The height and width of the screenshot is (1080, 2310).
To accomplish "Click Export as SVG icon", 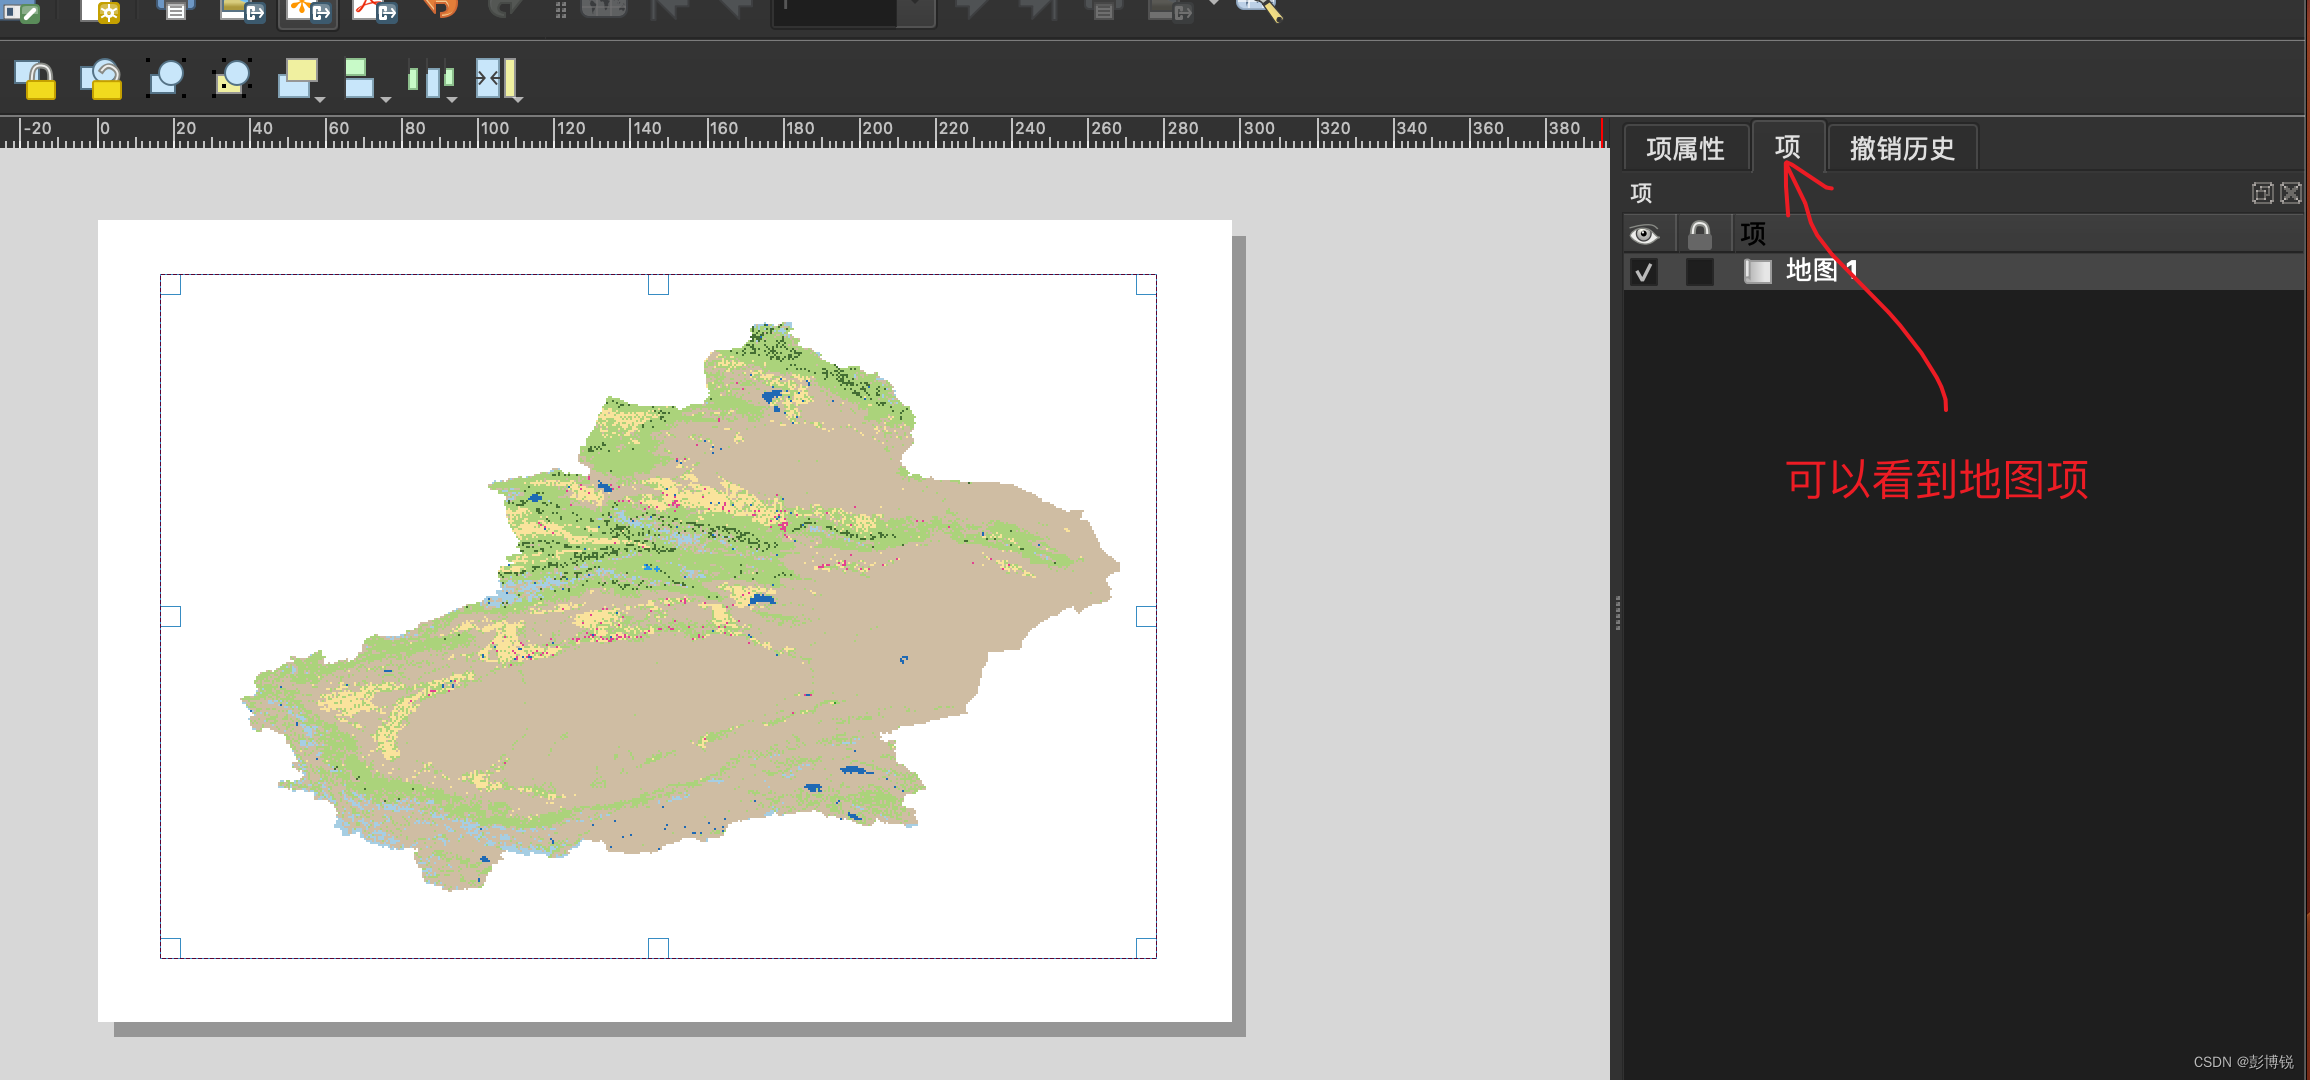I will [308, 11].
